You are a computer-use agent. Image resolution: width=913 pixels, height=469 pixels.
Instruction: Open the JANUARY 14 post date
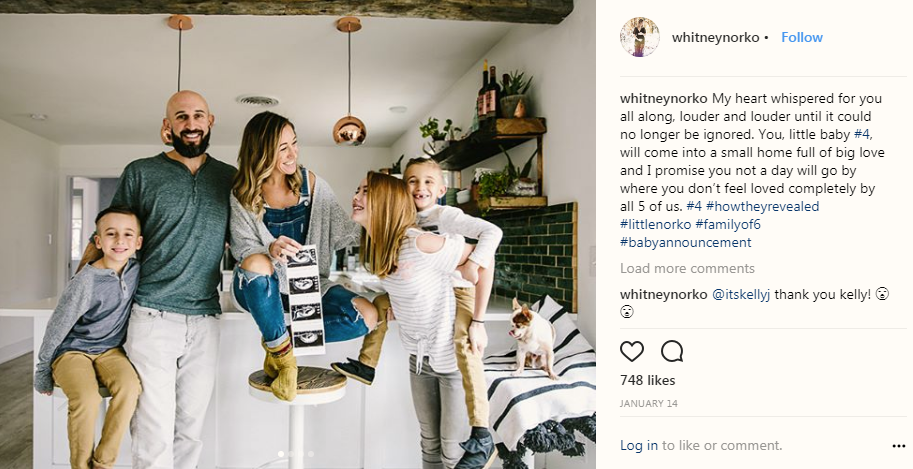coord(649,403)
